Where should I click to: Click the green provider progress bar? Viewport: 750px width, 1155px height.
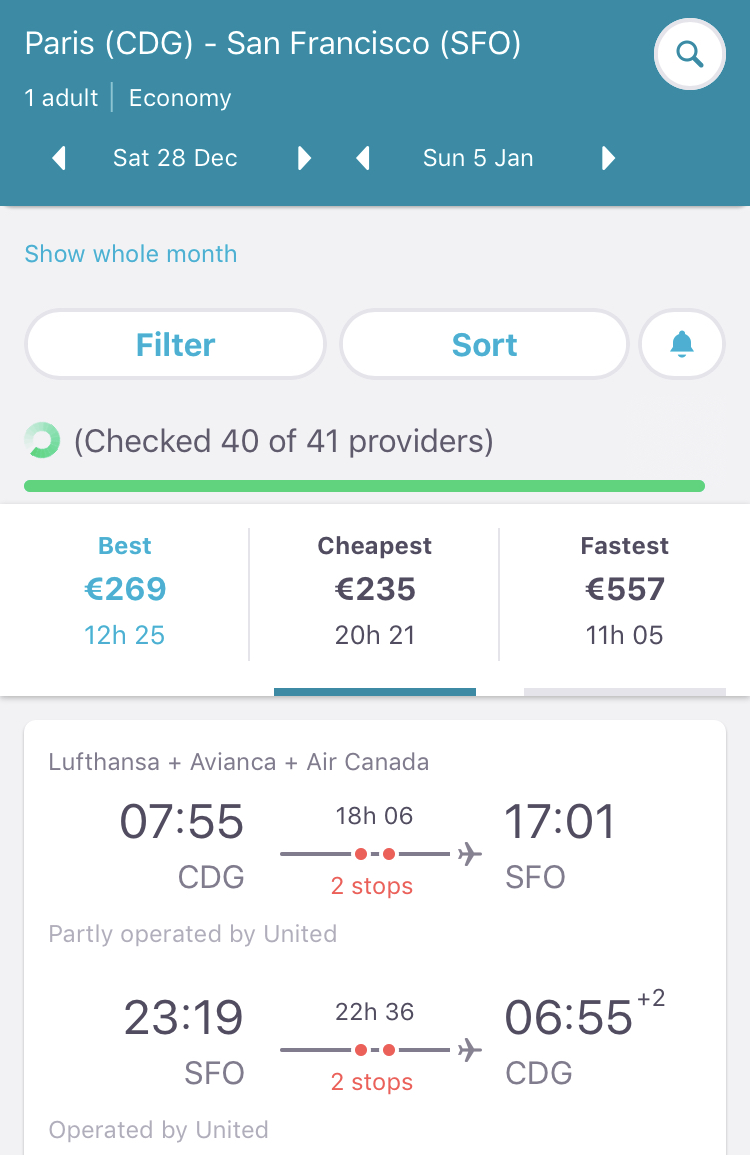(x=364, y=486)
